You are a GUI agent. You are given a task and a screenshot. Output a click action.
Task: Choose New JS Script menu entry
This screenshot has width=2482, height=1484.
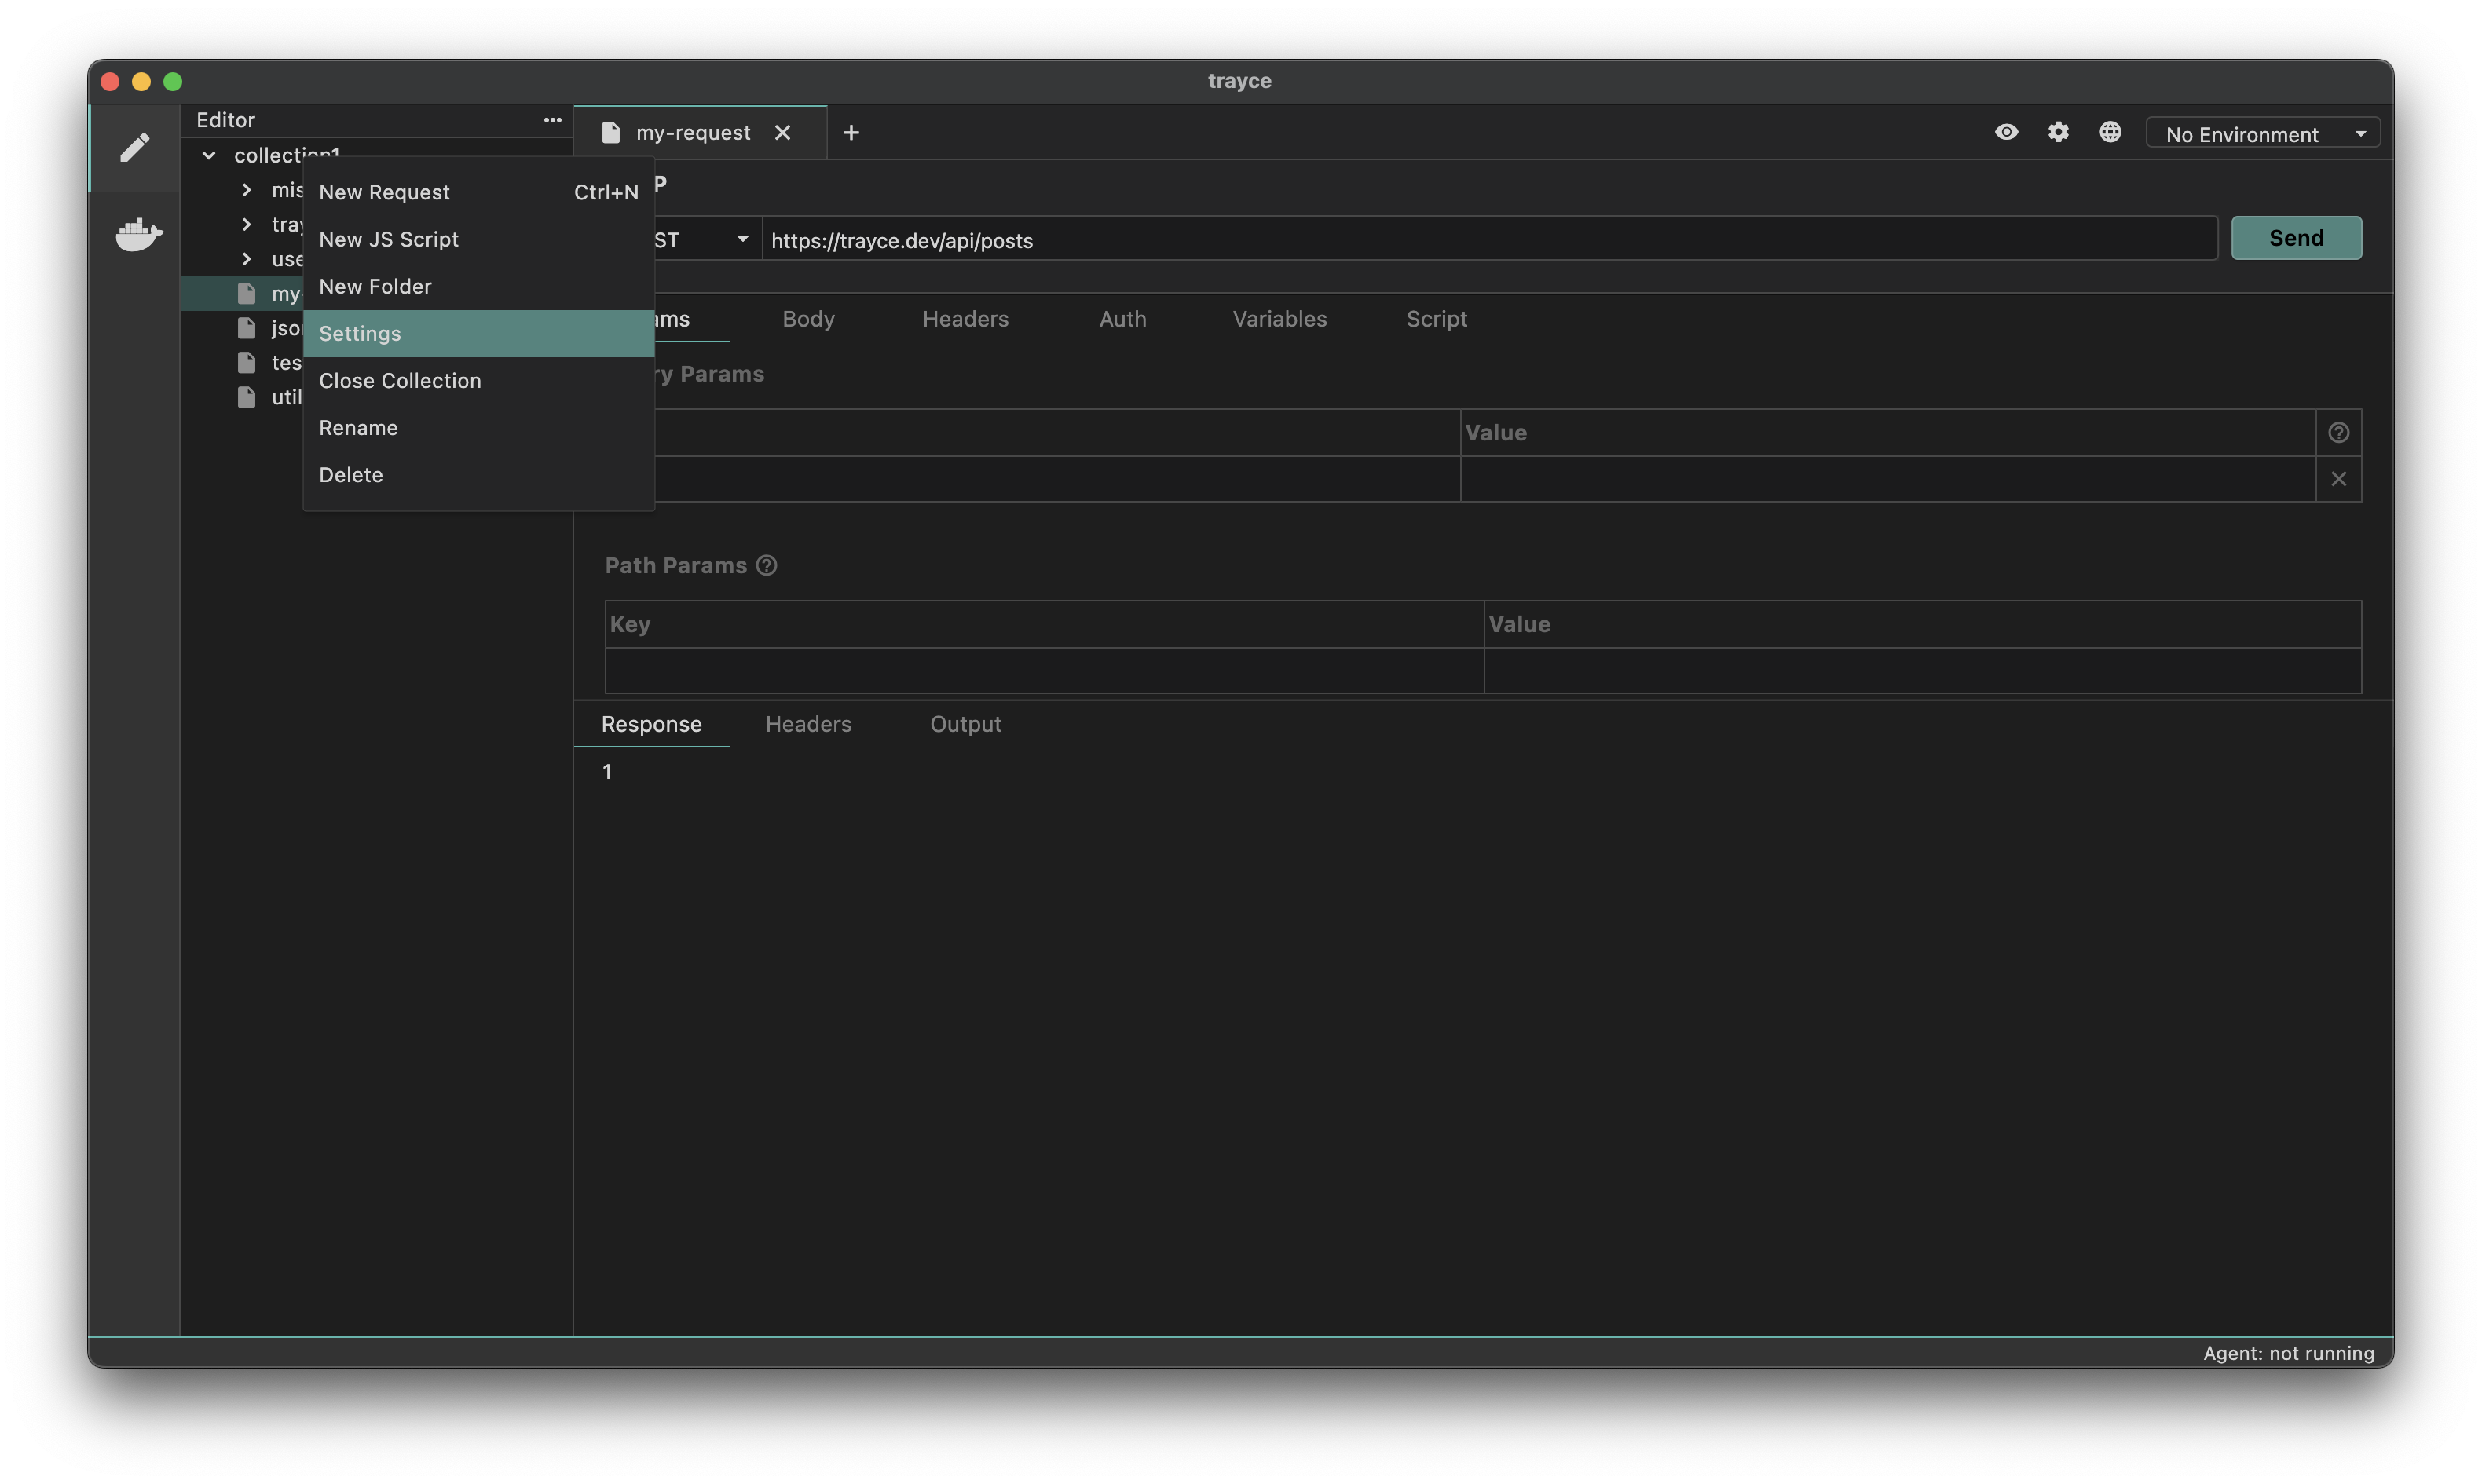tap(478, 239)
